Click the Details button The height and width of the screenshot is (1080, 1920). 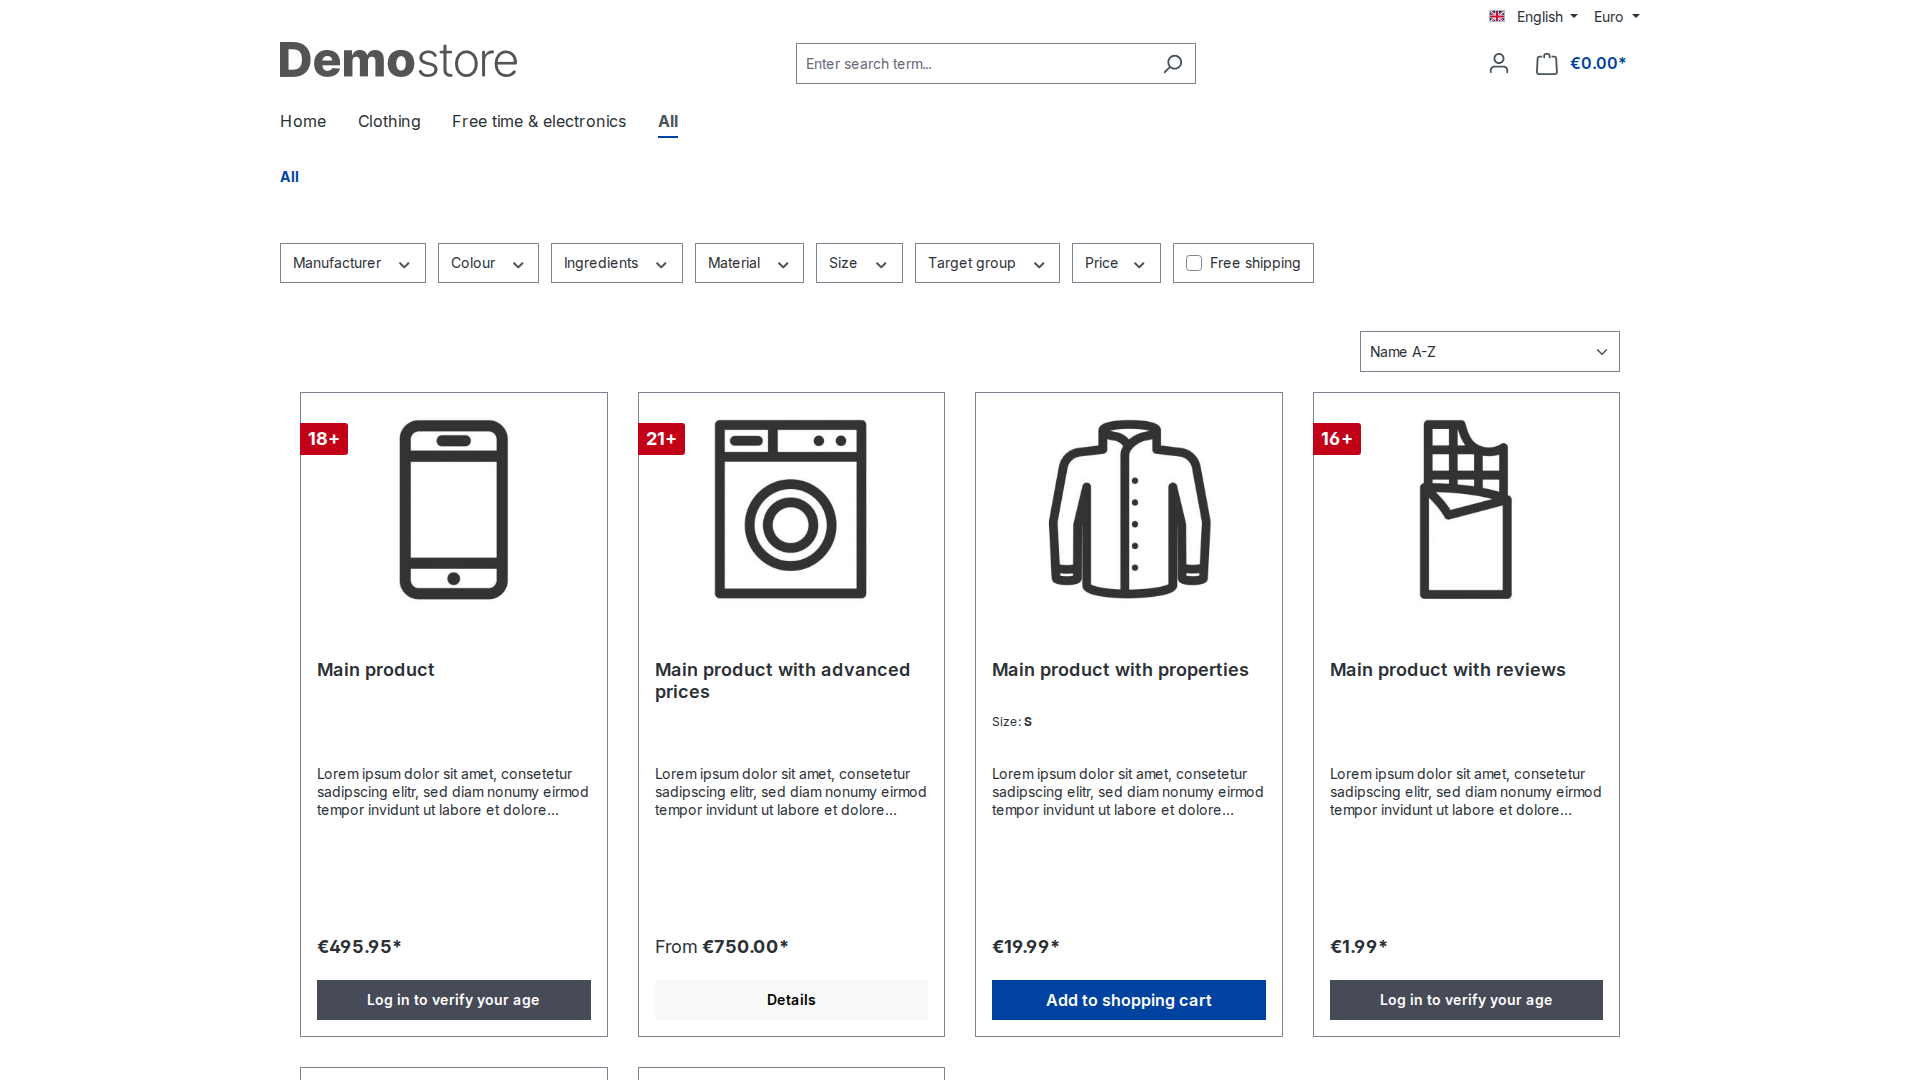click(x=791, y=1000)
